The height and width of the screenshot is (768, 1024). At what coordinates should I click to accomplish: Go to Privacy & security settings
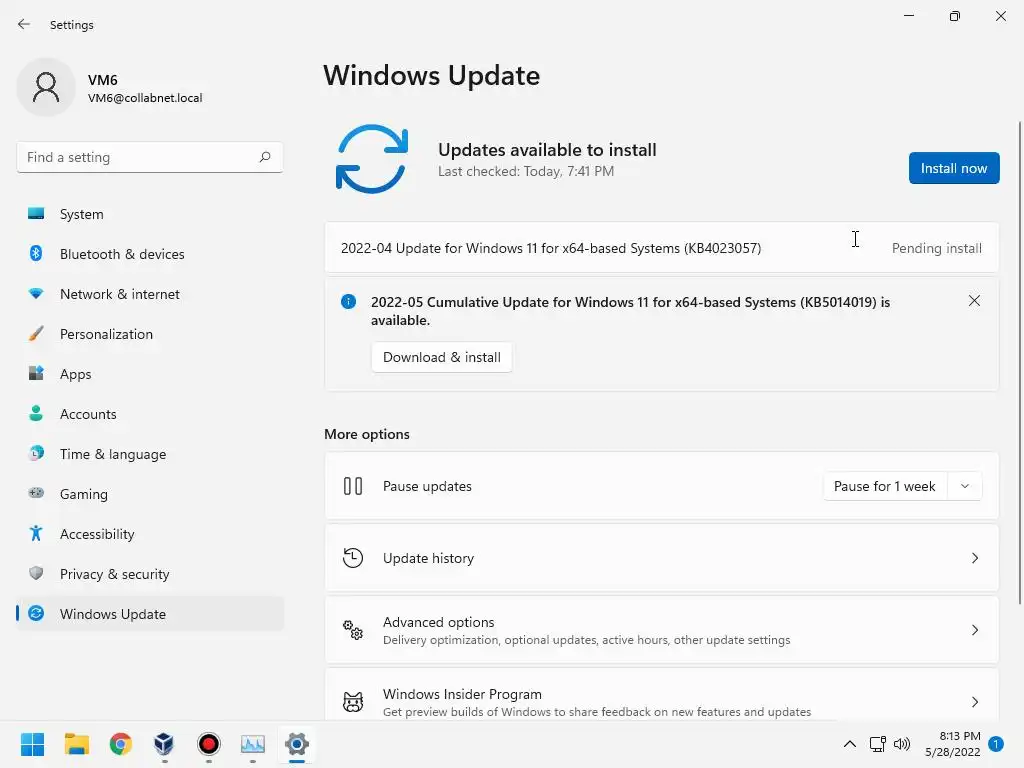point(150,574)
